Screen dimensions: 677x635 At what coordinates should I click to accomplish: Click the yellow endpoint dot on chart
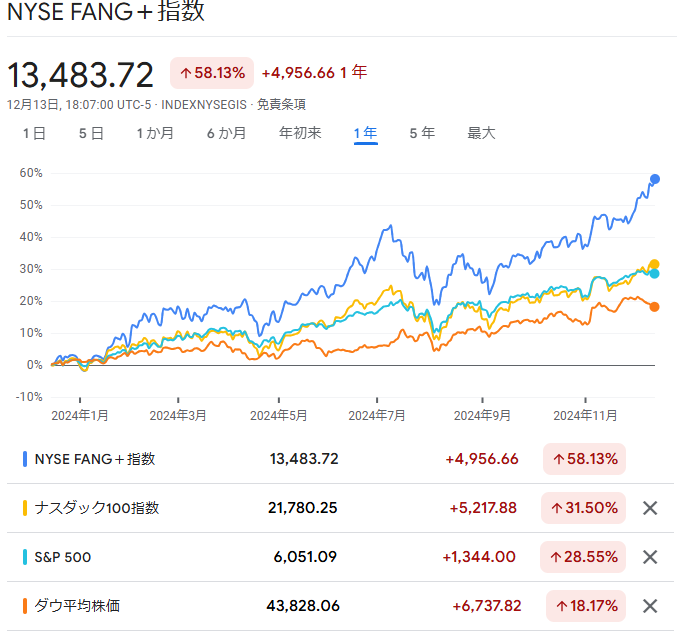coord(654,264)
